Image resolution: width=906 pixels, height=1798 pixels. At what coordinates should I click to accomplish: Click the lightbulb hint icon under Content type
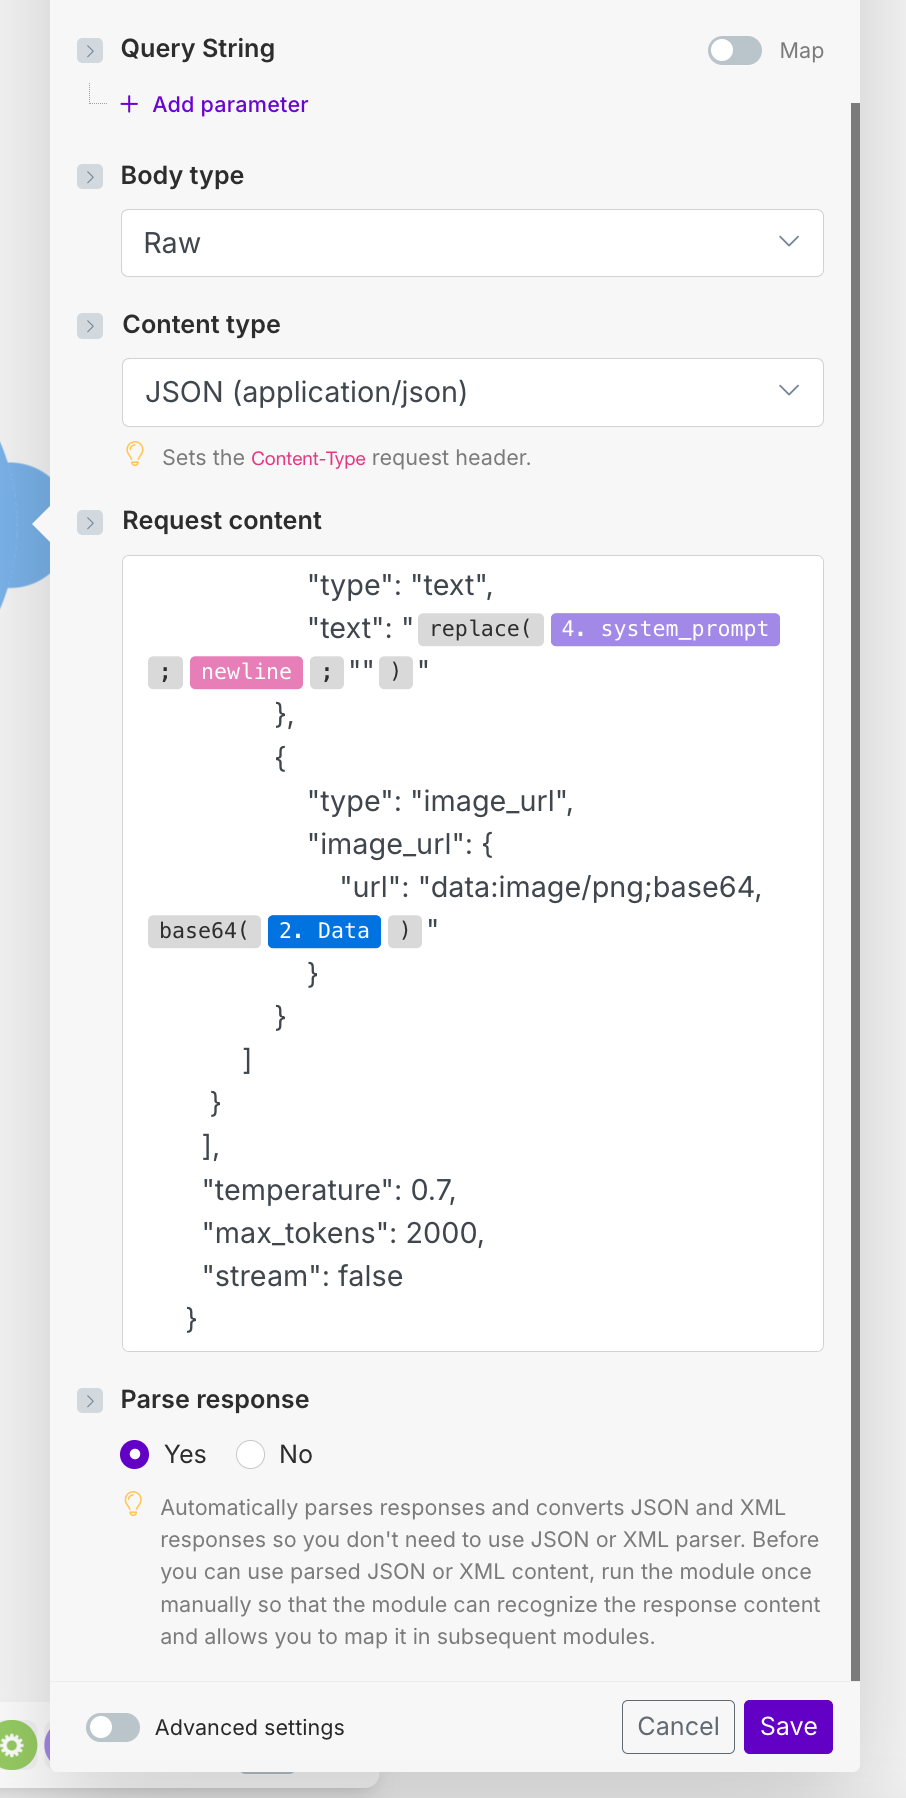click(x=135, y=454)
